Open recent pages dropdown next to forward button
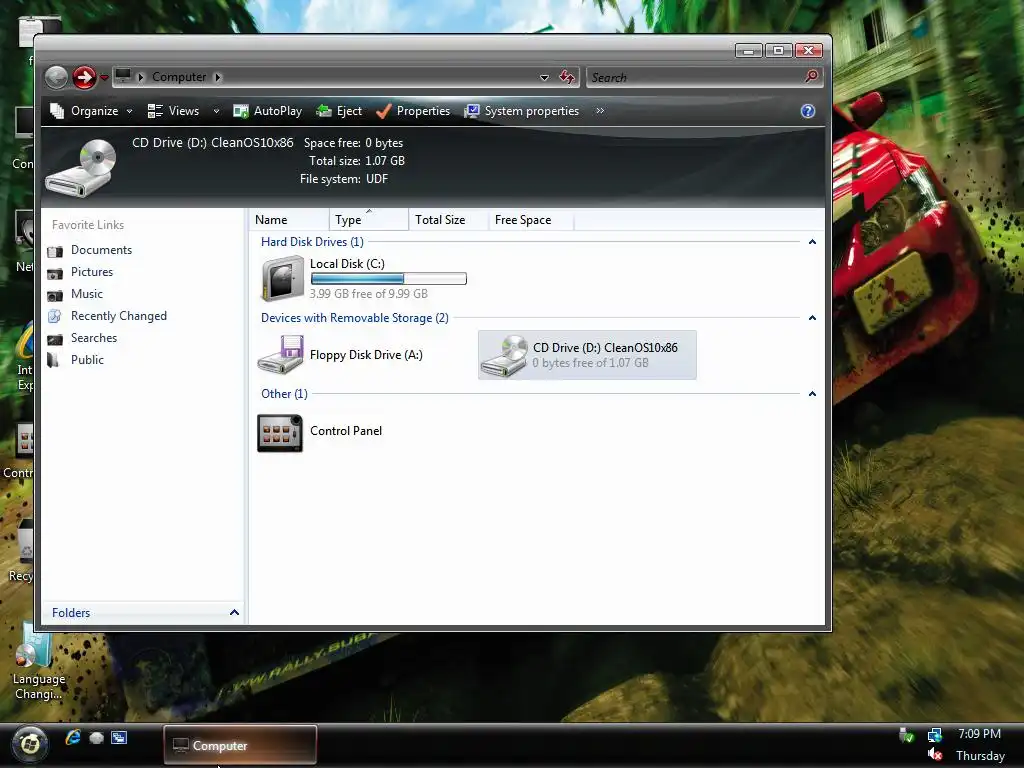Viewport: 1024px width, 768px height. [x=104, y=78]
